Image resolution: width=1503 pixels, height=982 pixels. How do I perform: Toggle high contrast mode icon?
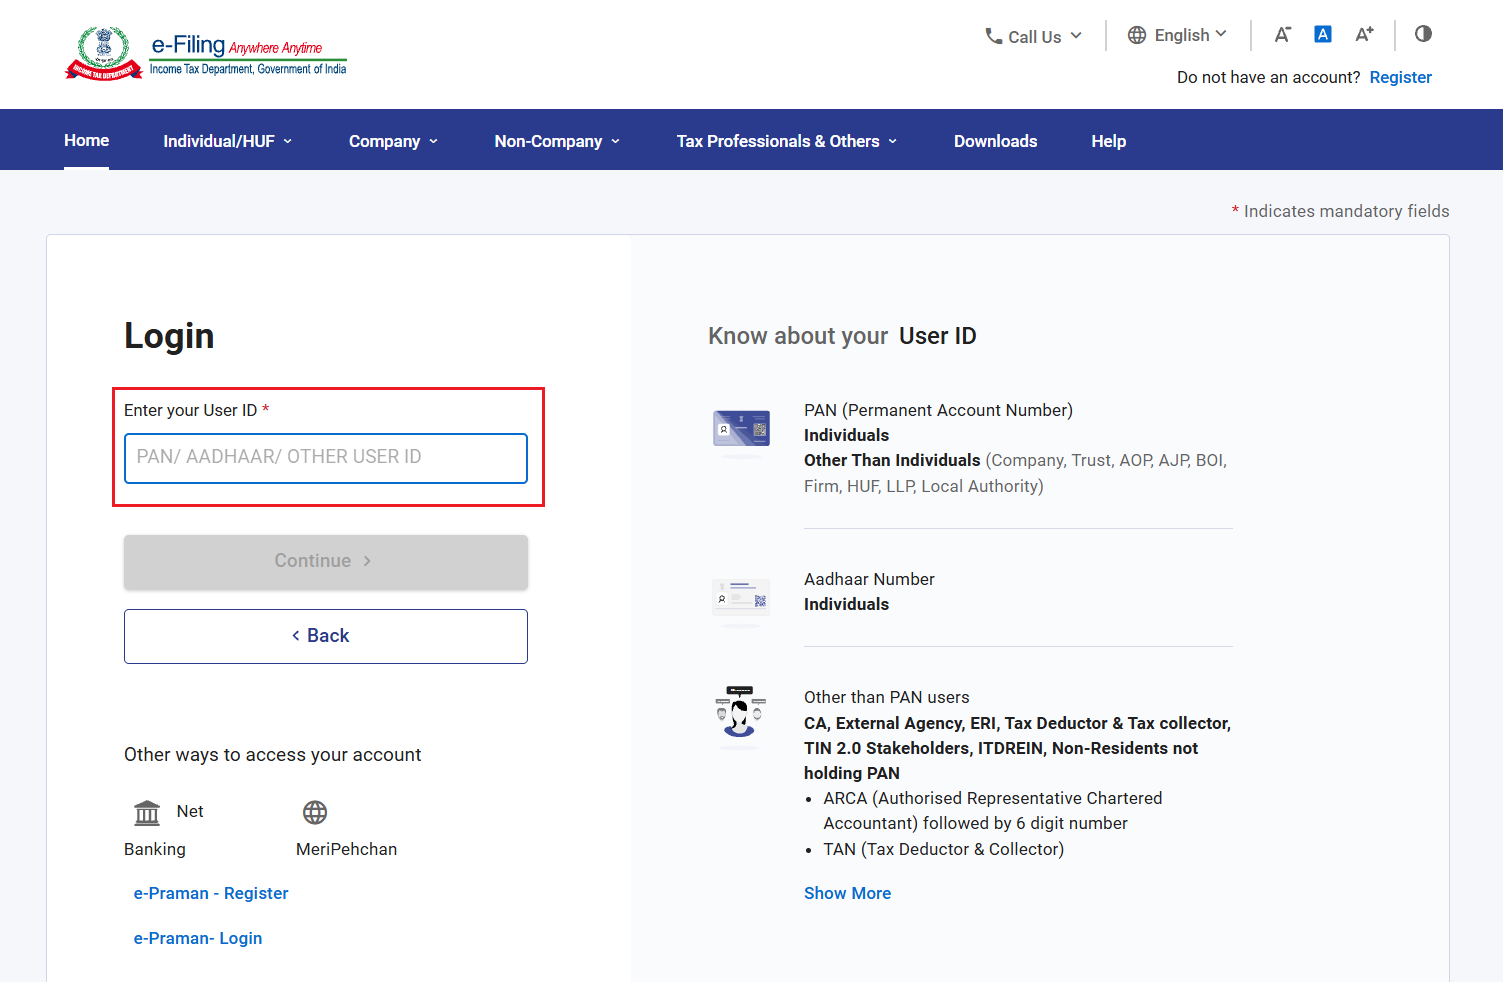(1423, 34)
